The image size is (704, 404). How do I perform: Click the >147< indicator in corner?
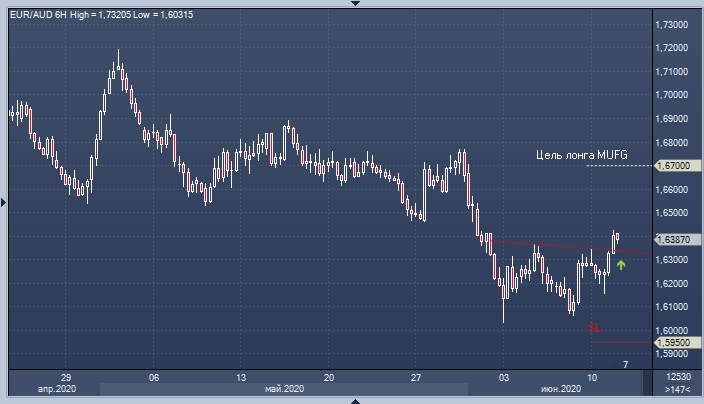coord(677,387)
